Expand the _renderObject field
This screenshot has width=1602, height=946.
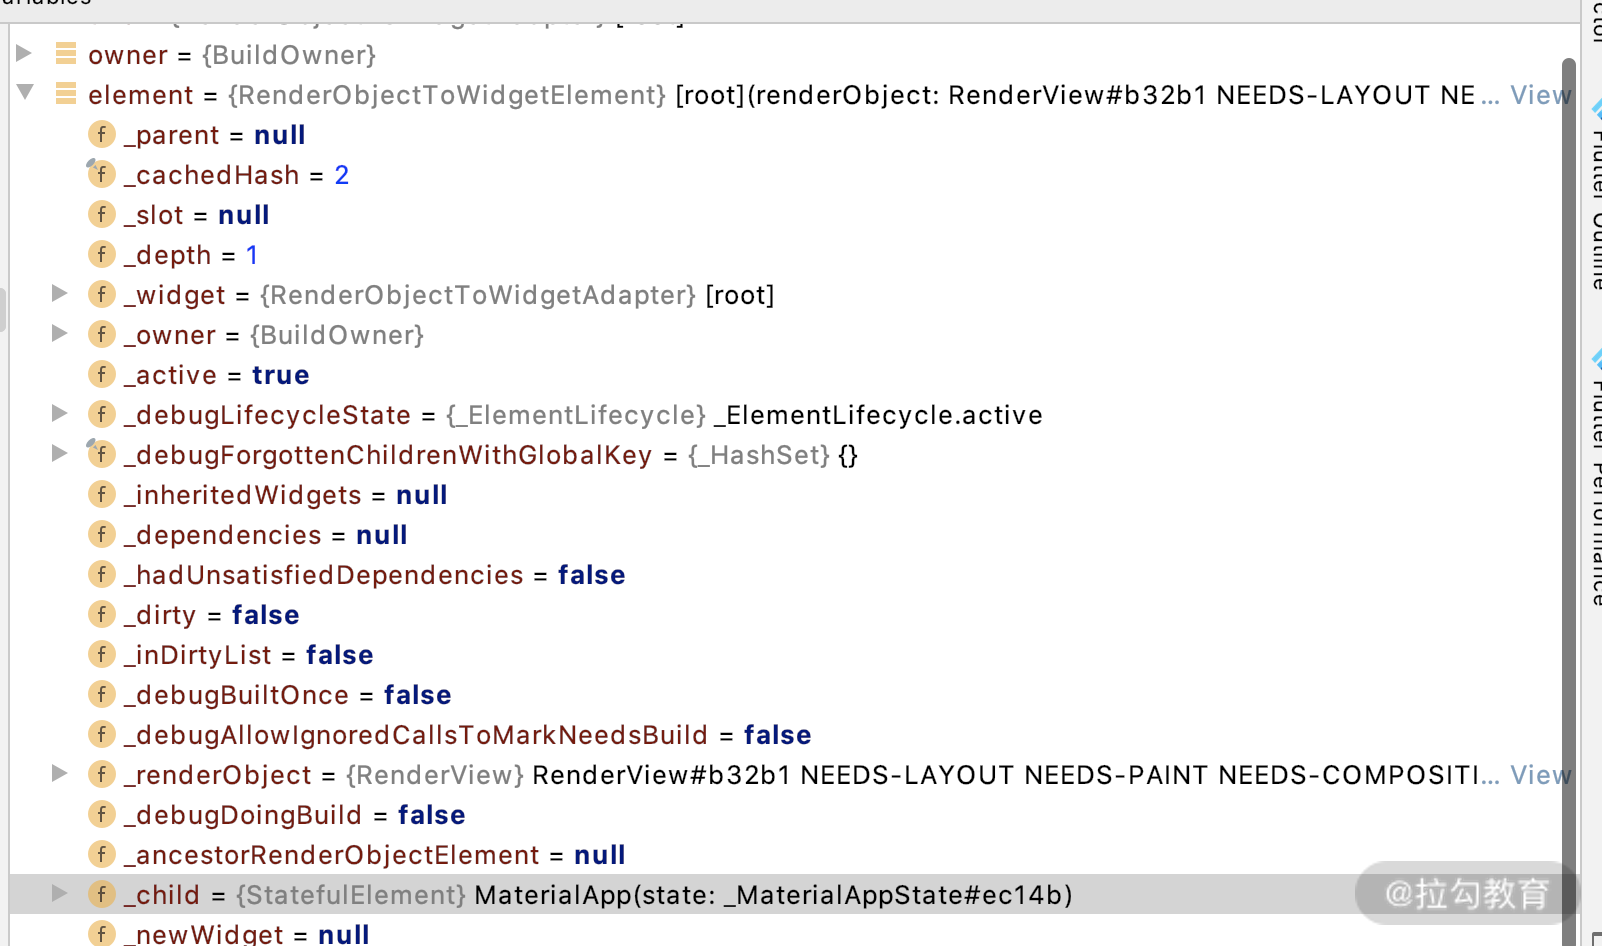(59, 773)
